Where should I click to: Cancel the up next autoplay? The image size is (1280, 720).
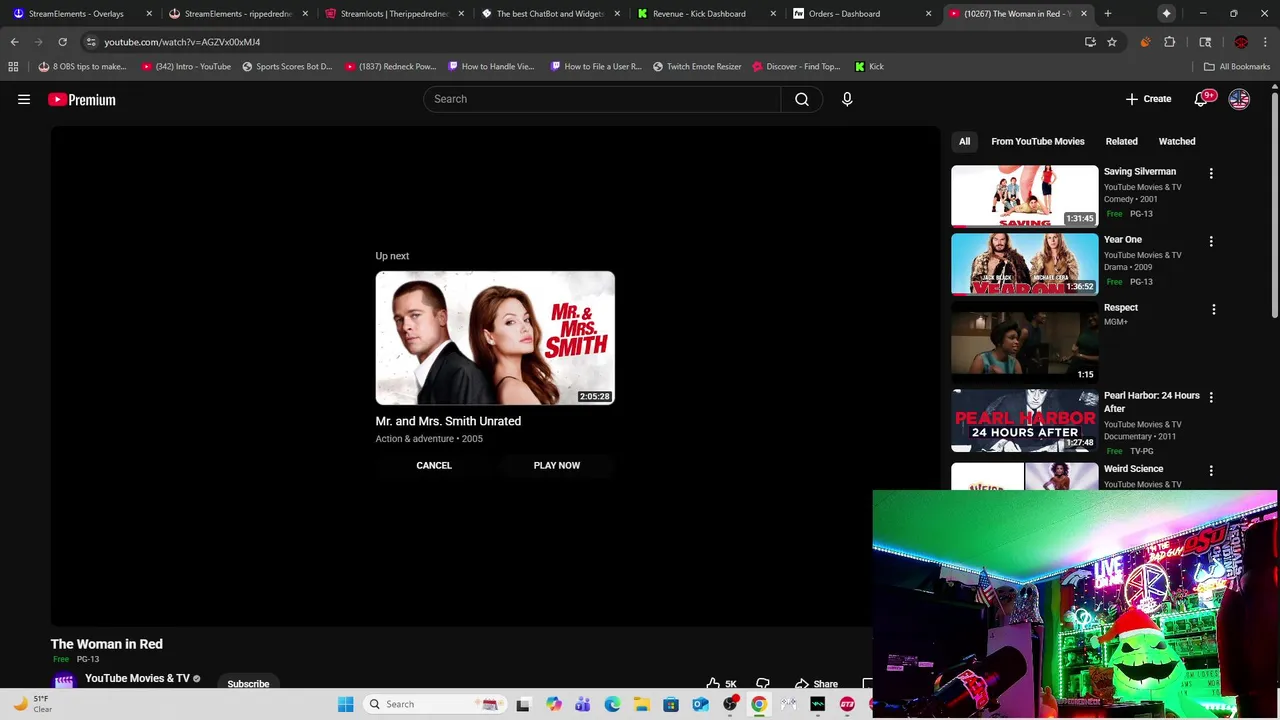click(434, 465)
